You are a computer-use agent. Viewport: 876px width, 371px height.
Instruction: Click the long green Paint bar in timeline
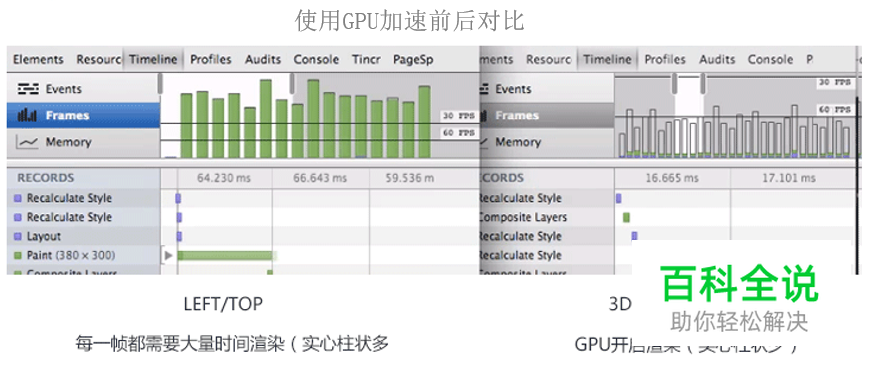(x=226, y=256)
